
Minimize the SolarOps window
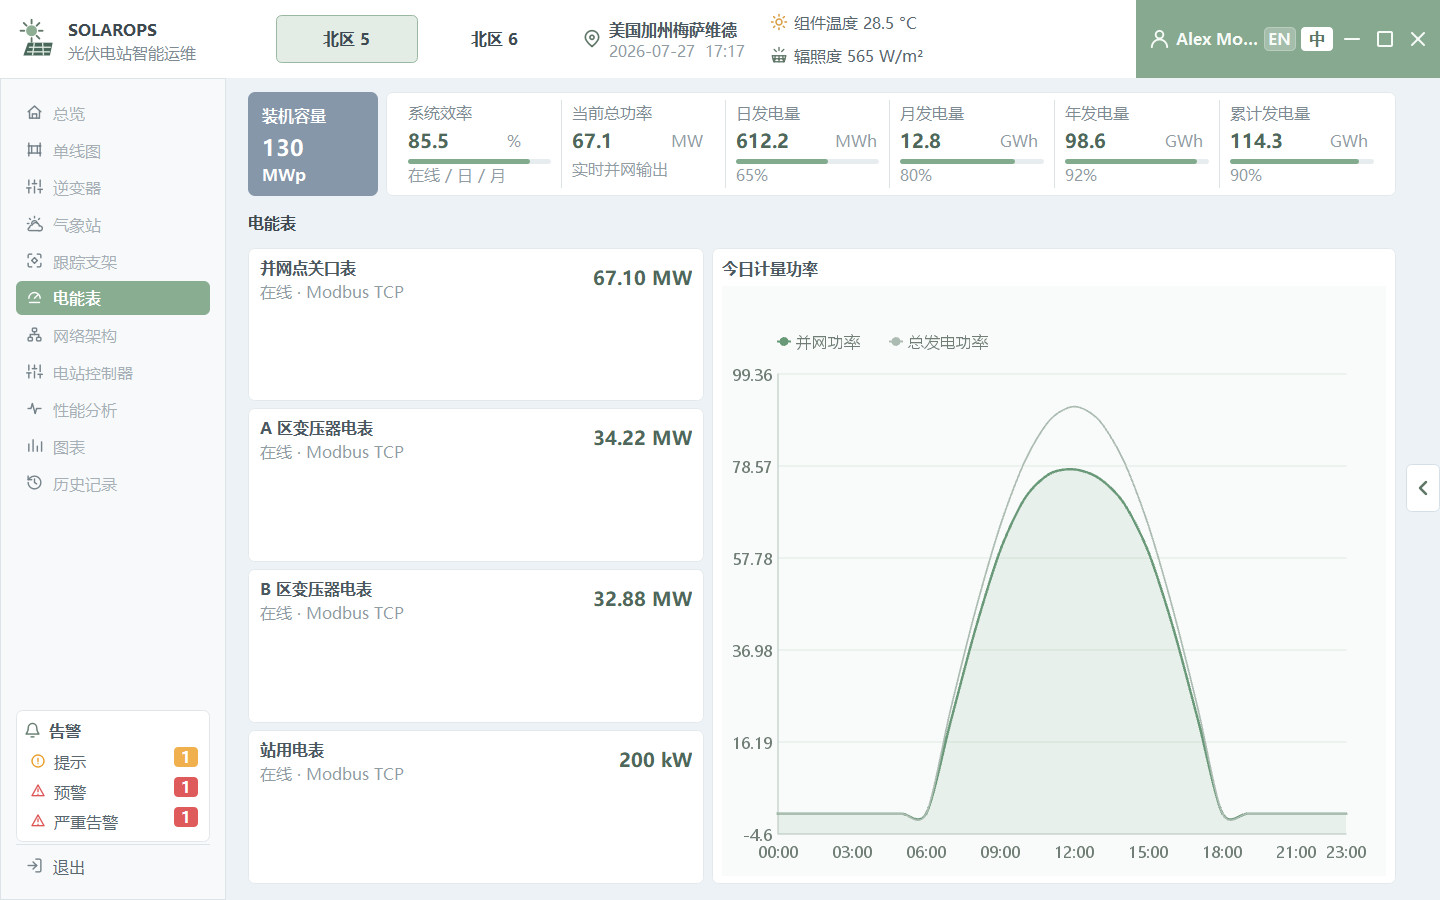tap(1352, 39)
